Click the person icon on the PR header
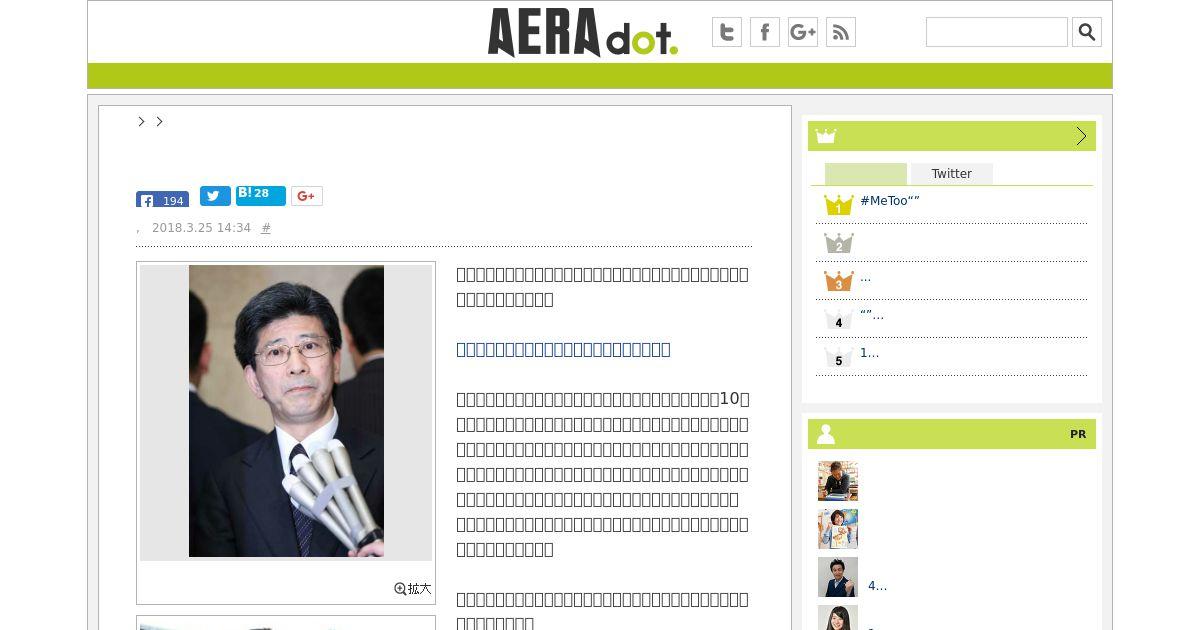 (826, 434)
